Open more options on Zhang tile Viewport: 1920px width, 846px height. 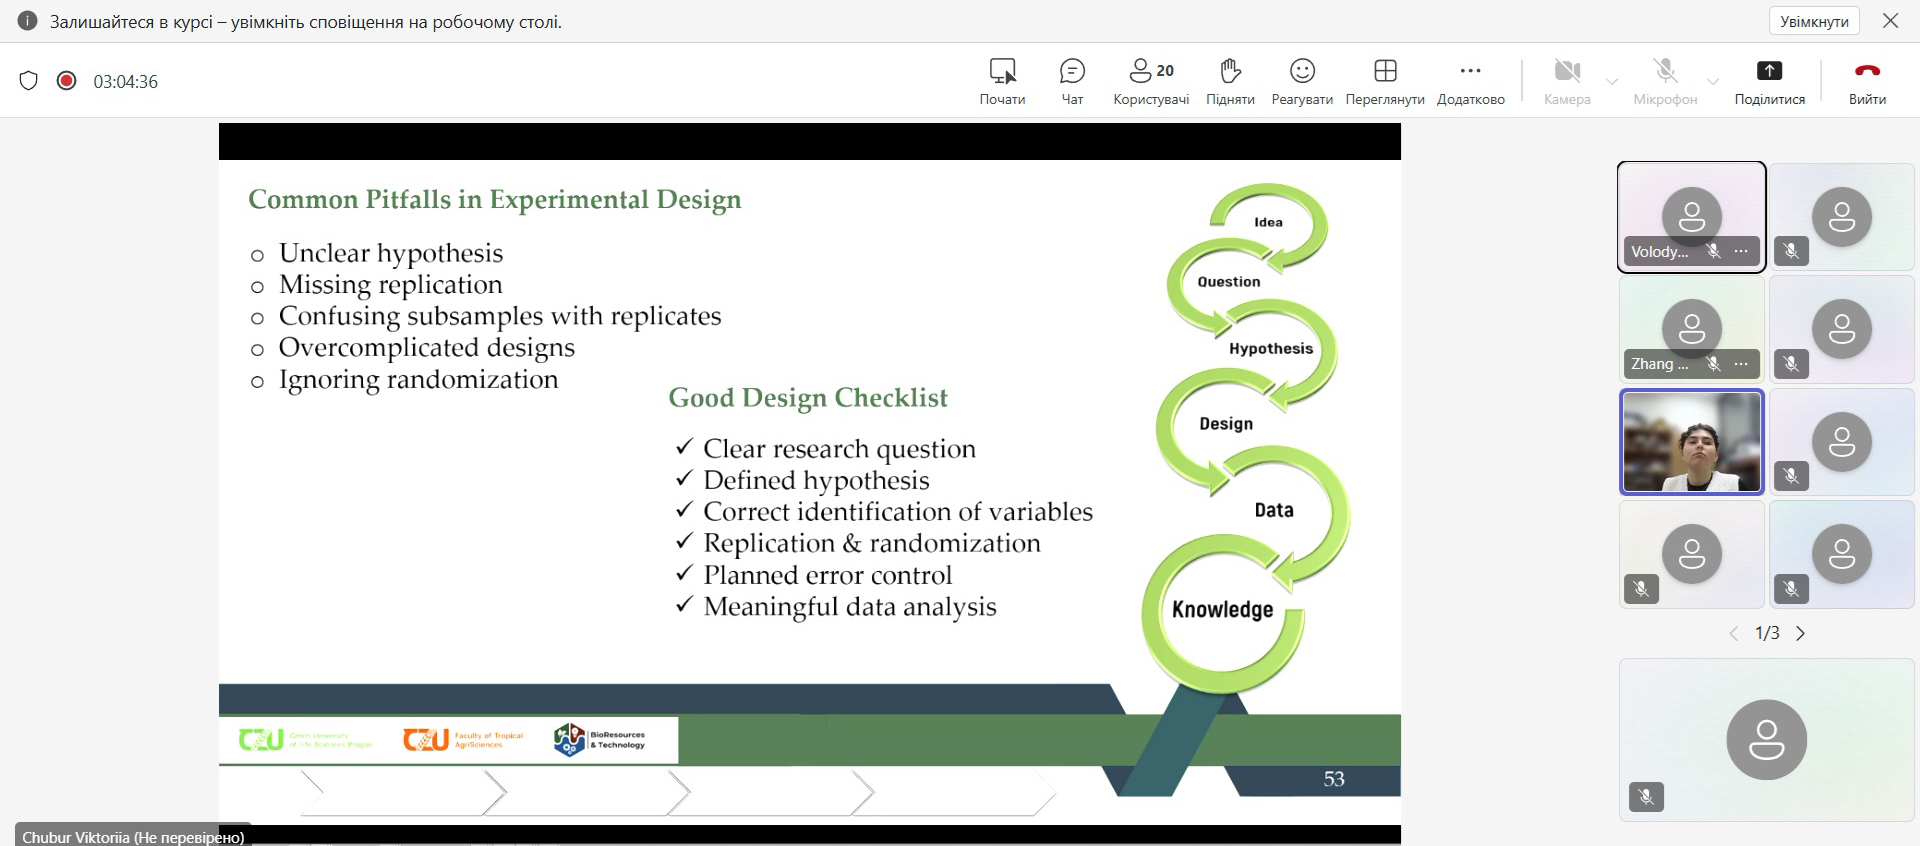pyautogui.click(x=1741, y=364)
